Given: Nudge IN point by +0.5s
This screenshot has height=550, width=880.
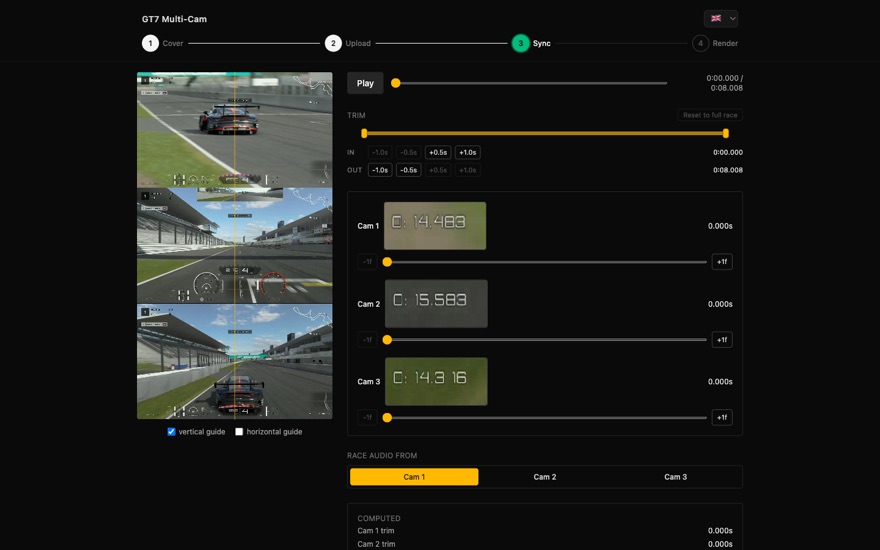Looking at the screenshot, I should coord(438,153).
